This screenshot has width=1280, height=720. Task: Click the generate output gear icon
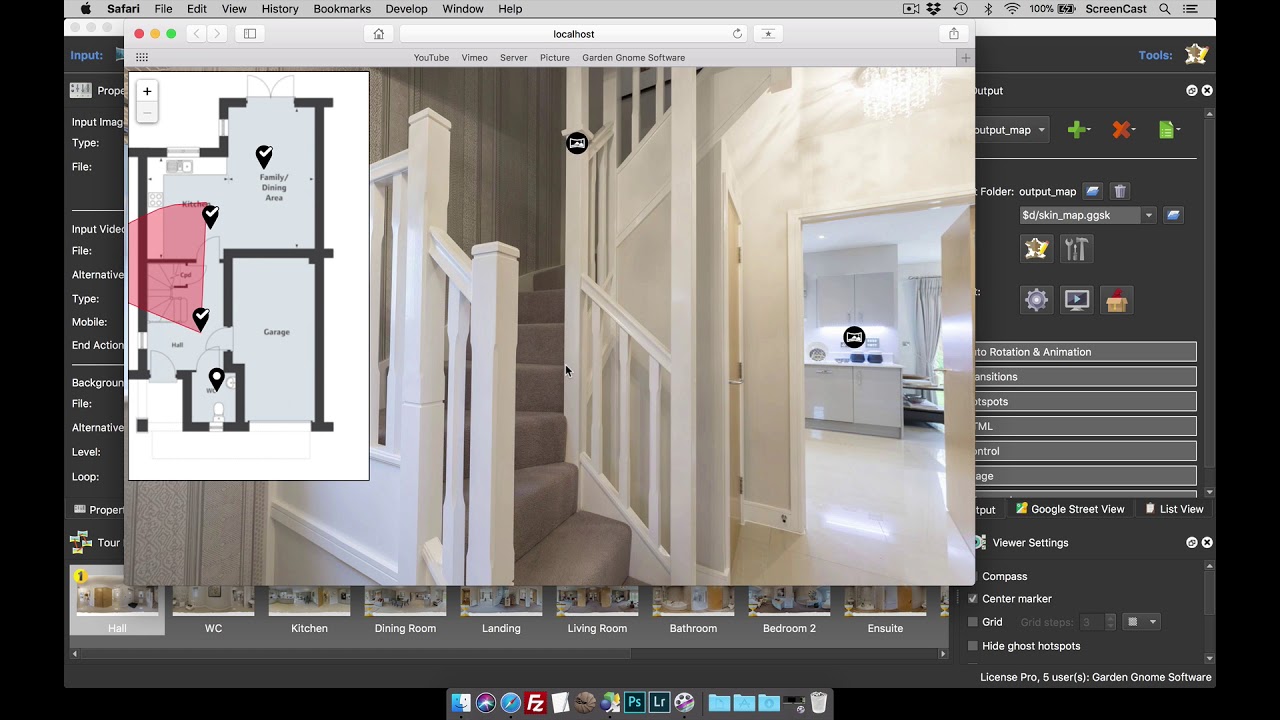coord(1037,300)
